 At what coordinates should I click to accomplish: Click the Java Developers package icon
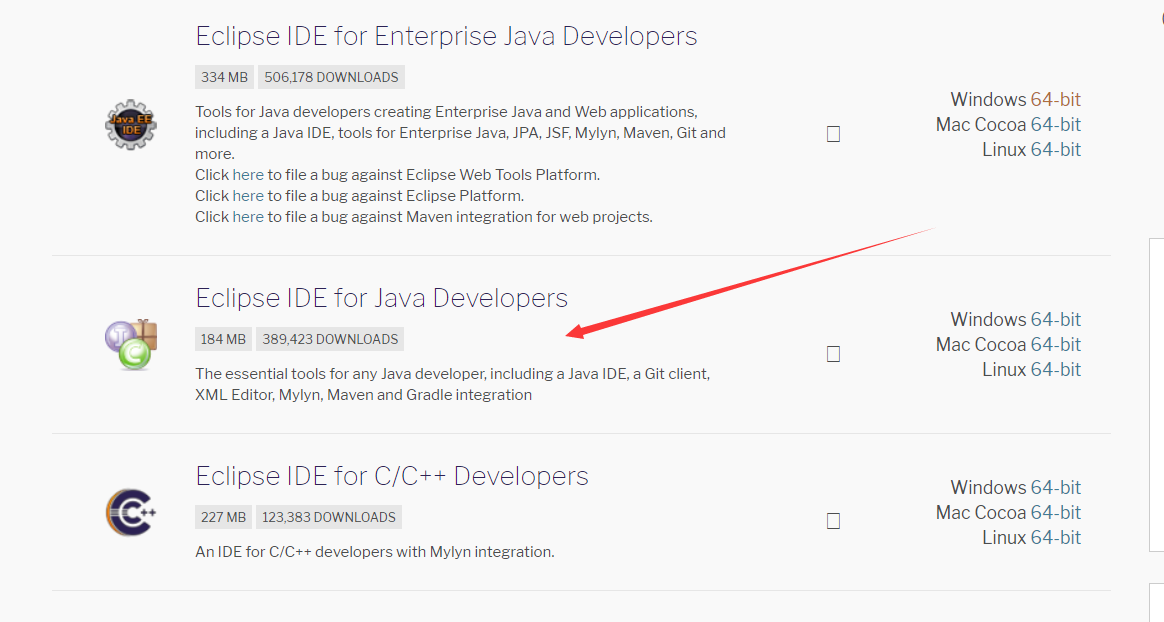click(x=131, y=344)
